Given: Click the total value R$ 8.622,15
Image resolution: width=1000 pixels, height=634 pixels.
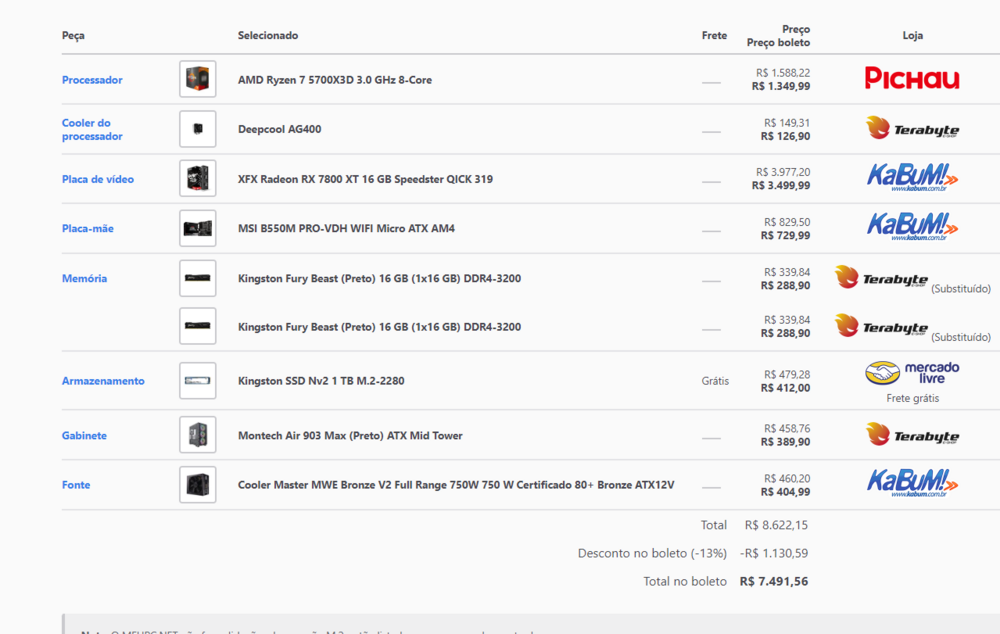Looking at the screenshot, I should pyautogui.click(x=776, y=525).
